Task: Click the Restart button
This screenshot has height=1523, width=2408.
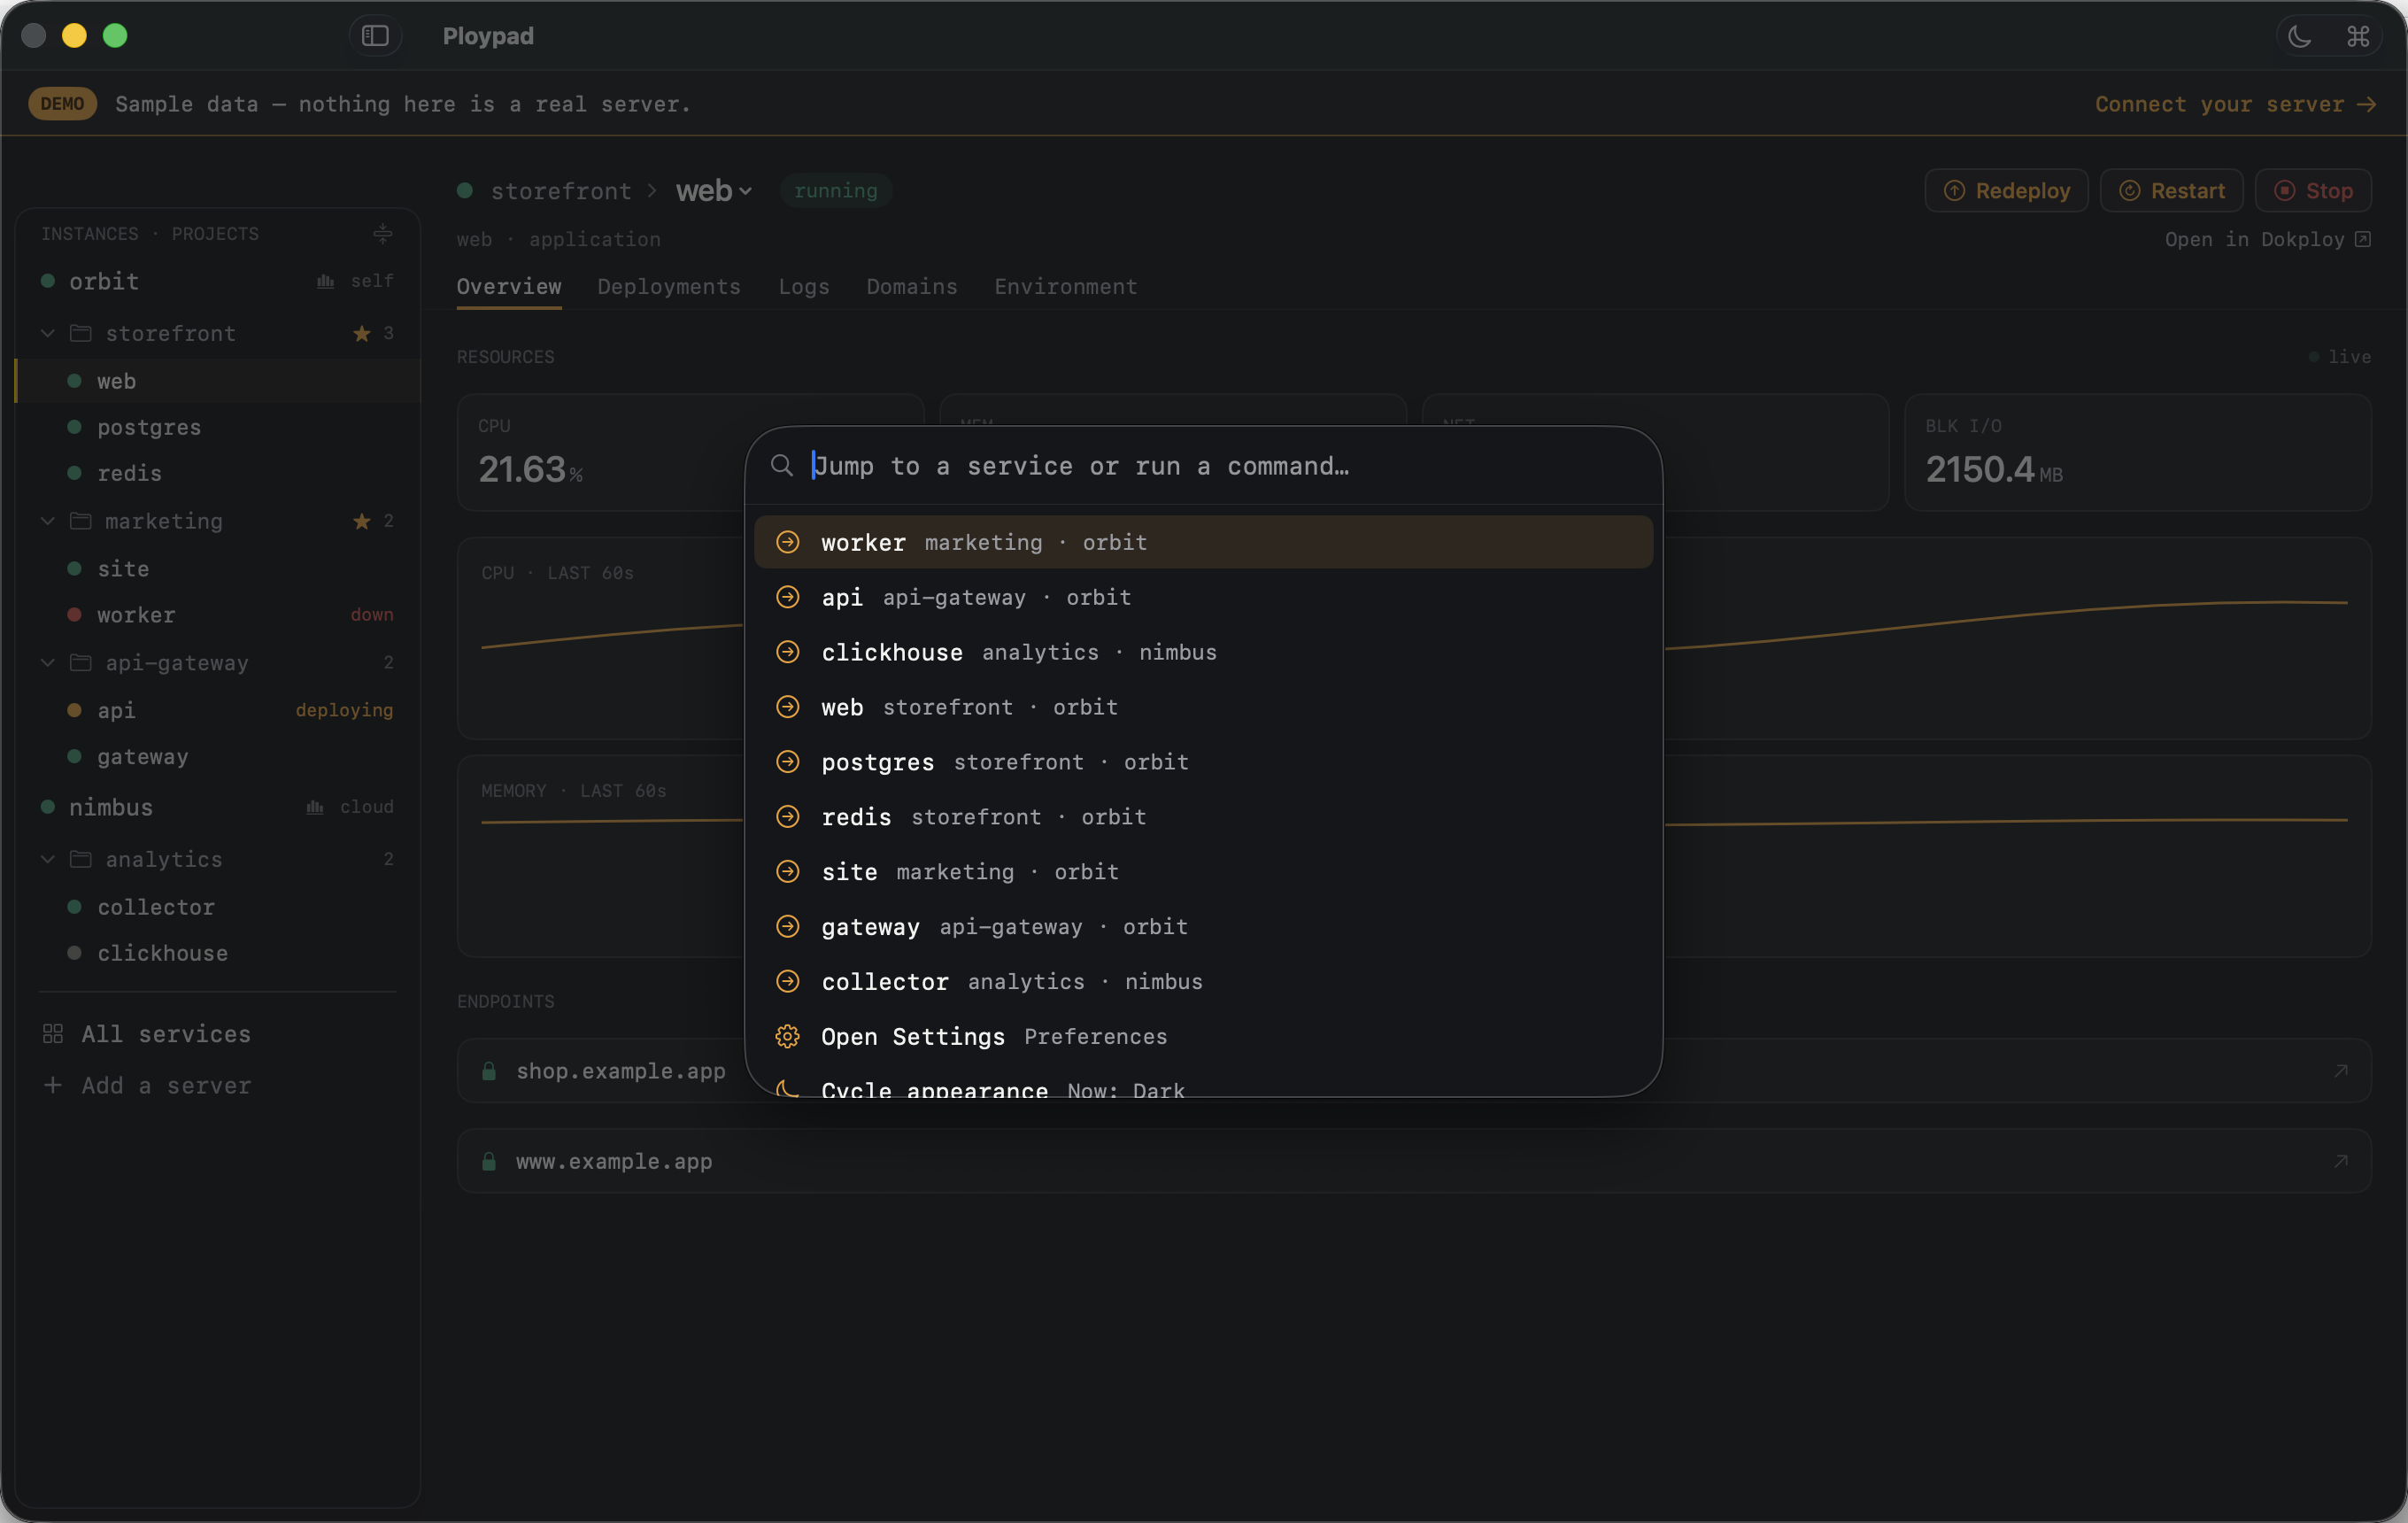Action: (2172, 191)
